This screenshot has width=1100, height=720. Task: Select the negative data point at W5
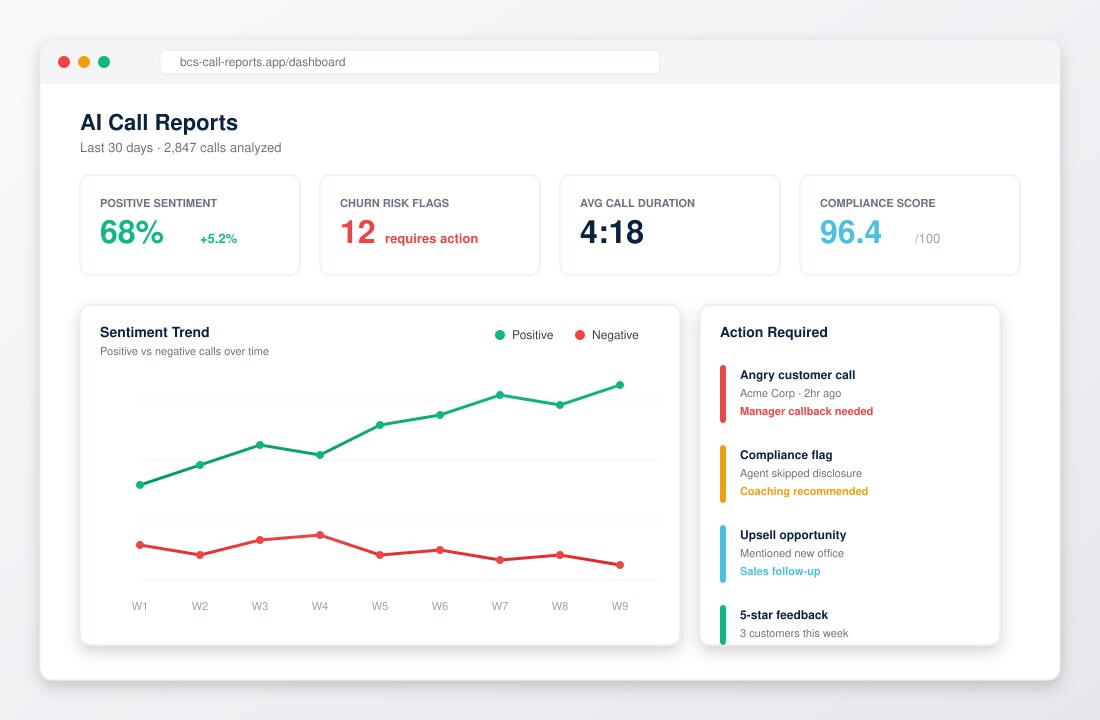380,555
